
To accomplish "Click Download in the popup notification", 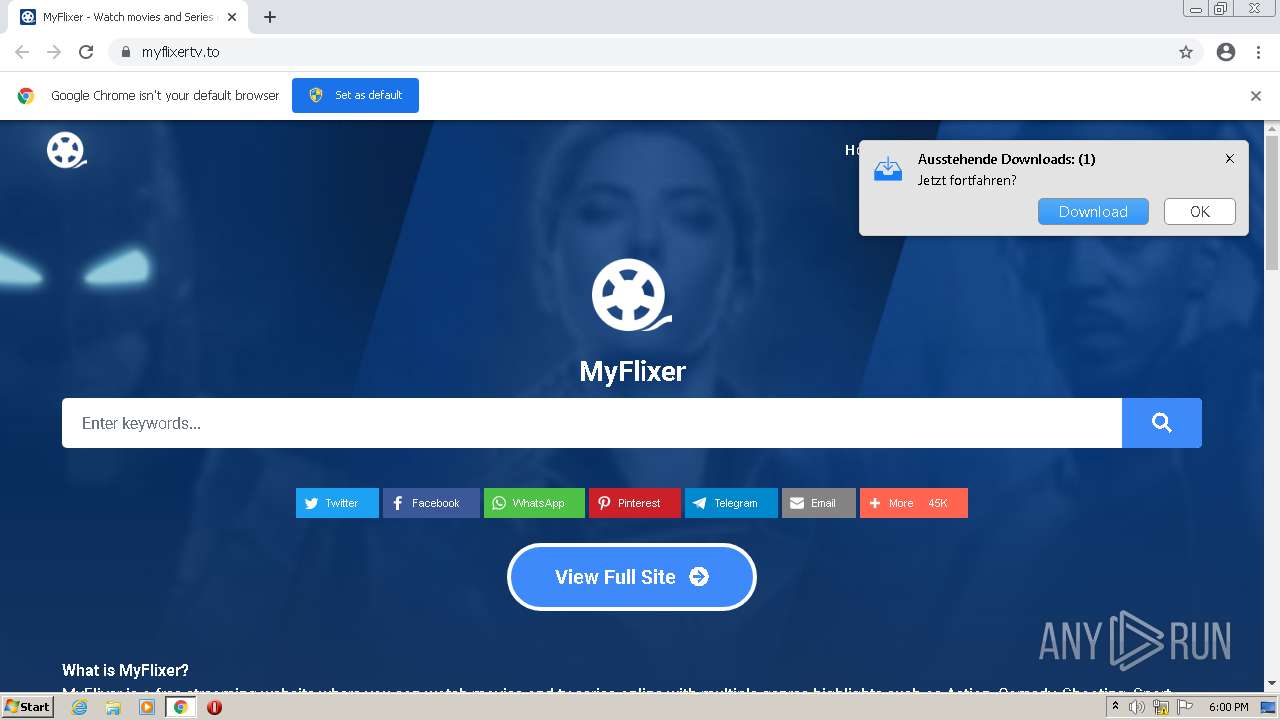I will pyautogui.click(x=1093, y=211).
